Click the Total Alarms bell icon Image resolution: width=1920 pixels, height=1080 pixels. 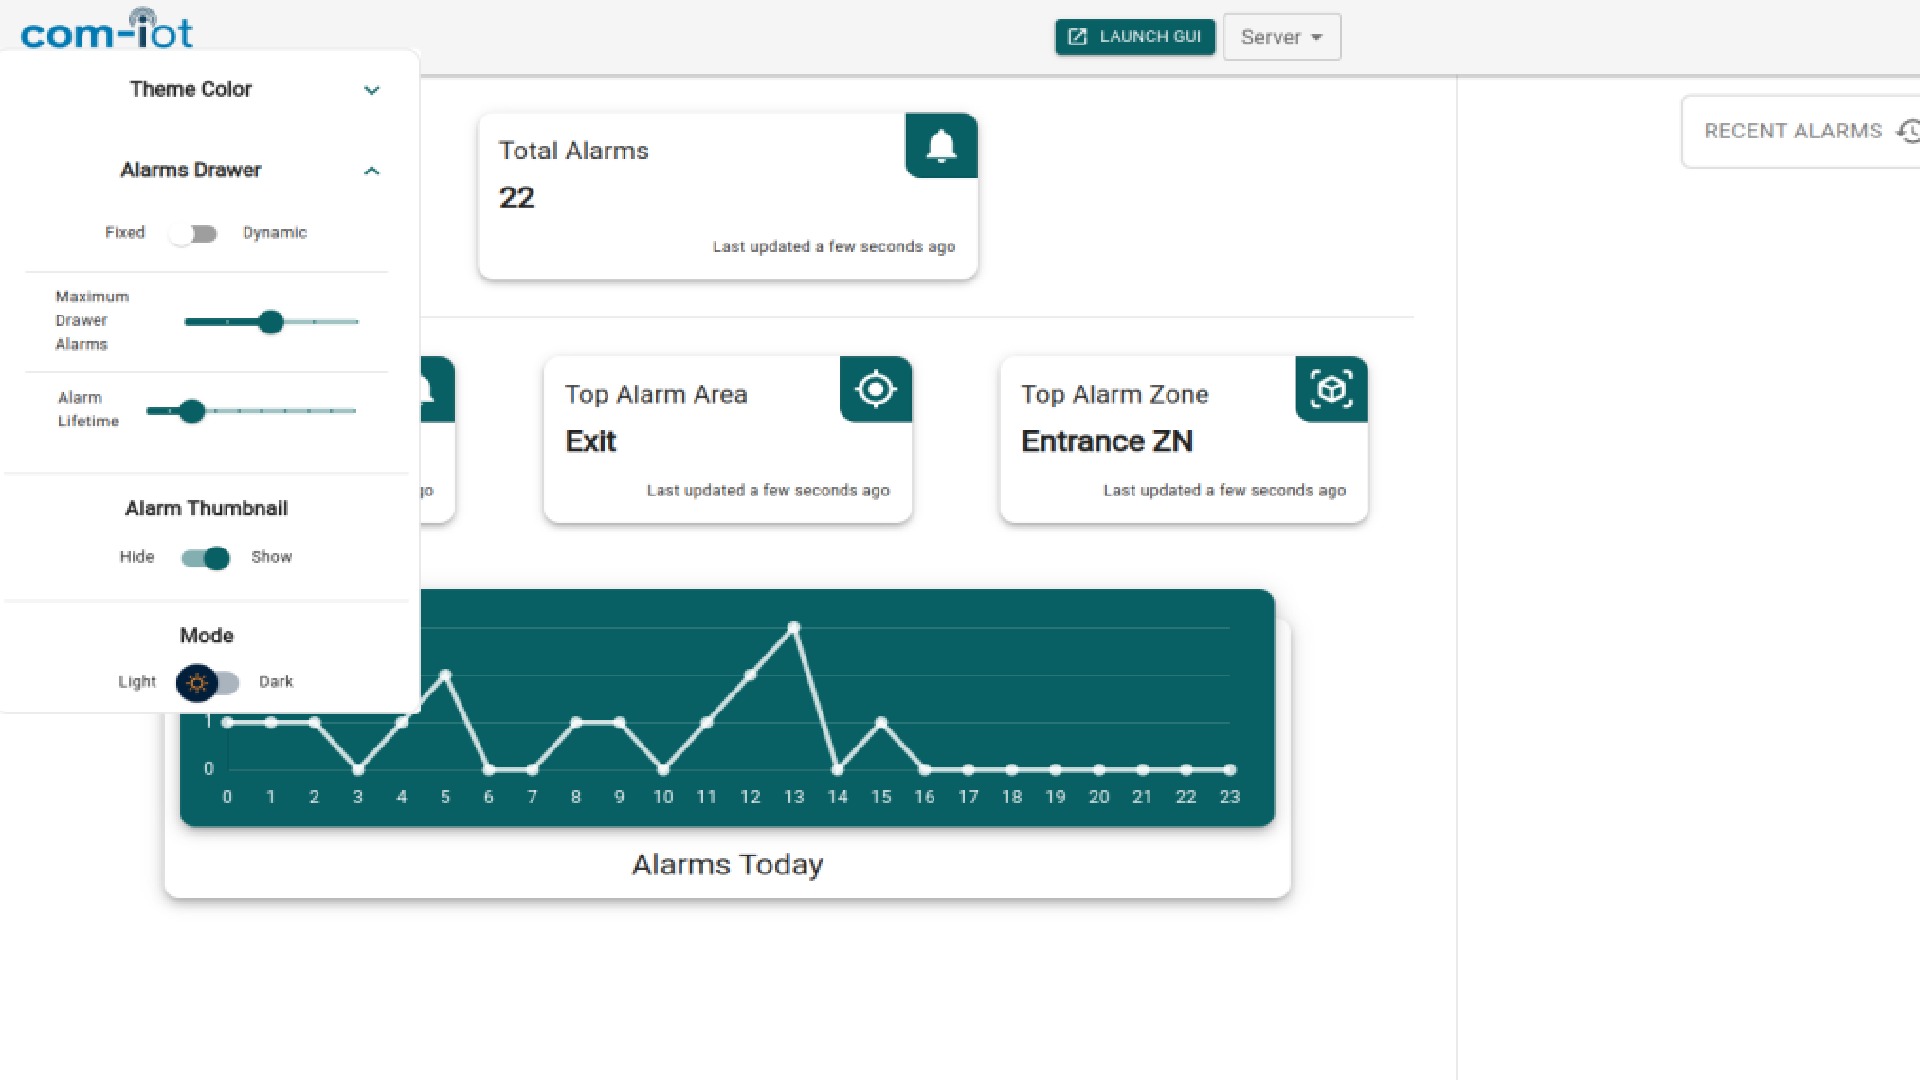click(941, 146)
